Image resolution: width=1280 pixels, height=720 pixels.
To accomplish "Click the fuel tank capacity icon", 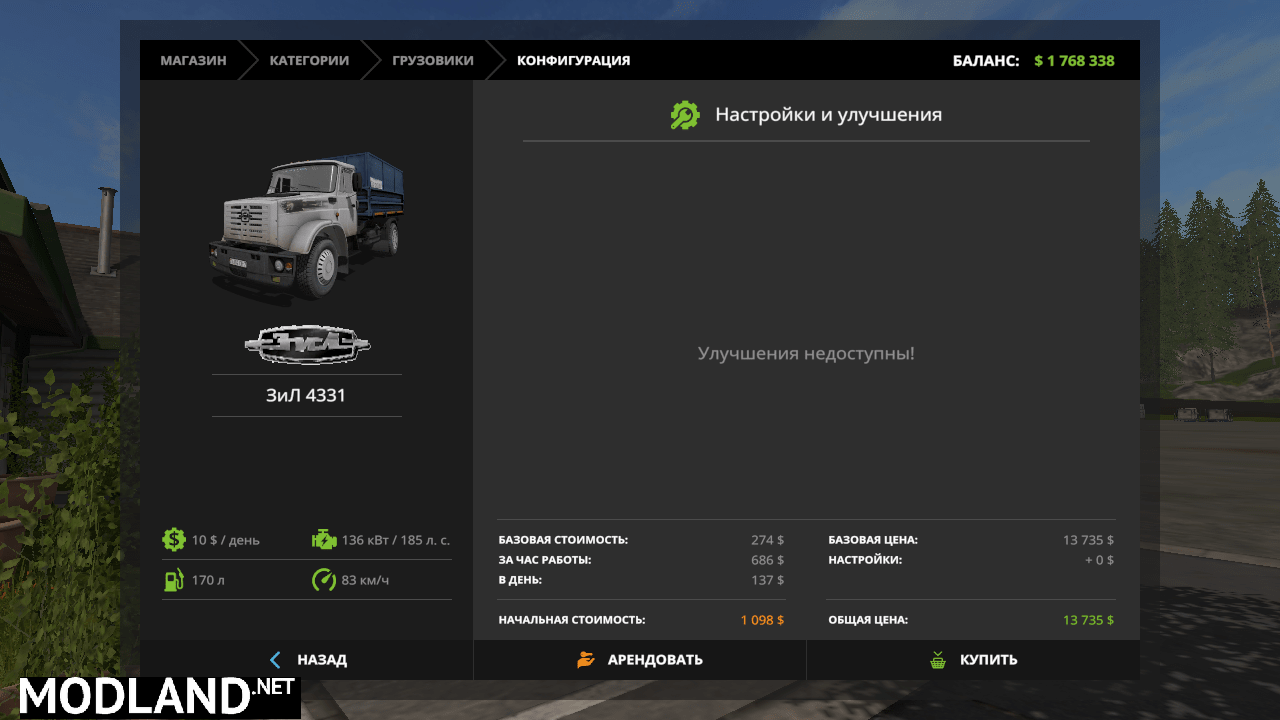I will (x=174, y=580).
